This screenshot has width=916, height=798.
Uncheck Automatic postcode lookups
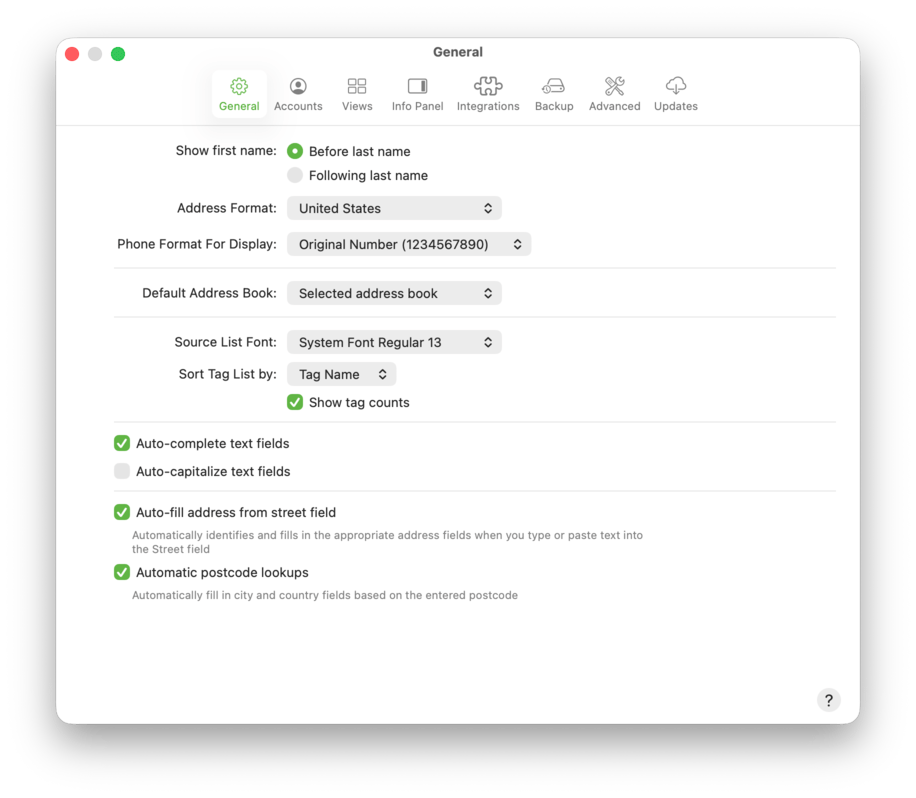pyautogui.click(x=122, y=572)
